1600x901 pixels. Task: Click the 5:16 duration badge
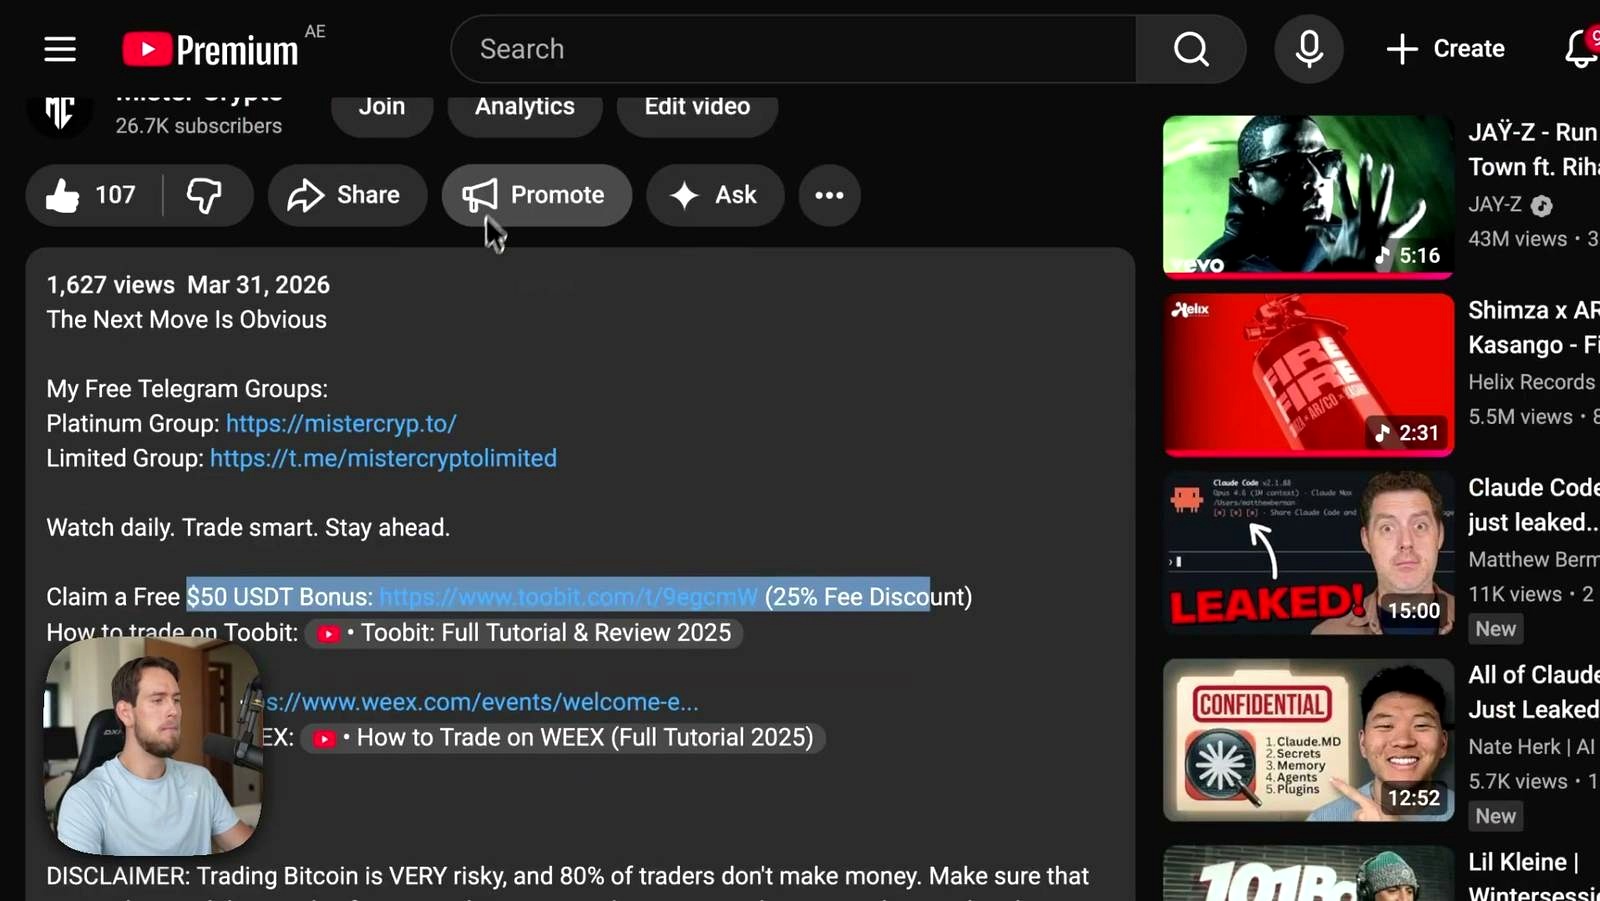[1408, 256]
